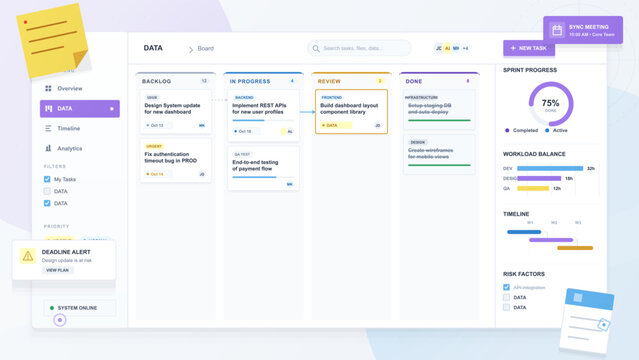Click the In Progress count badge

[x=292, y=81]
